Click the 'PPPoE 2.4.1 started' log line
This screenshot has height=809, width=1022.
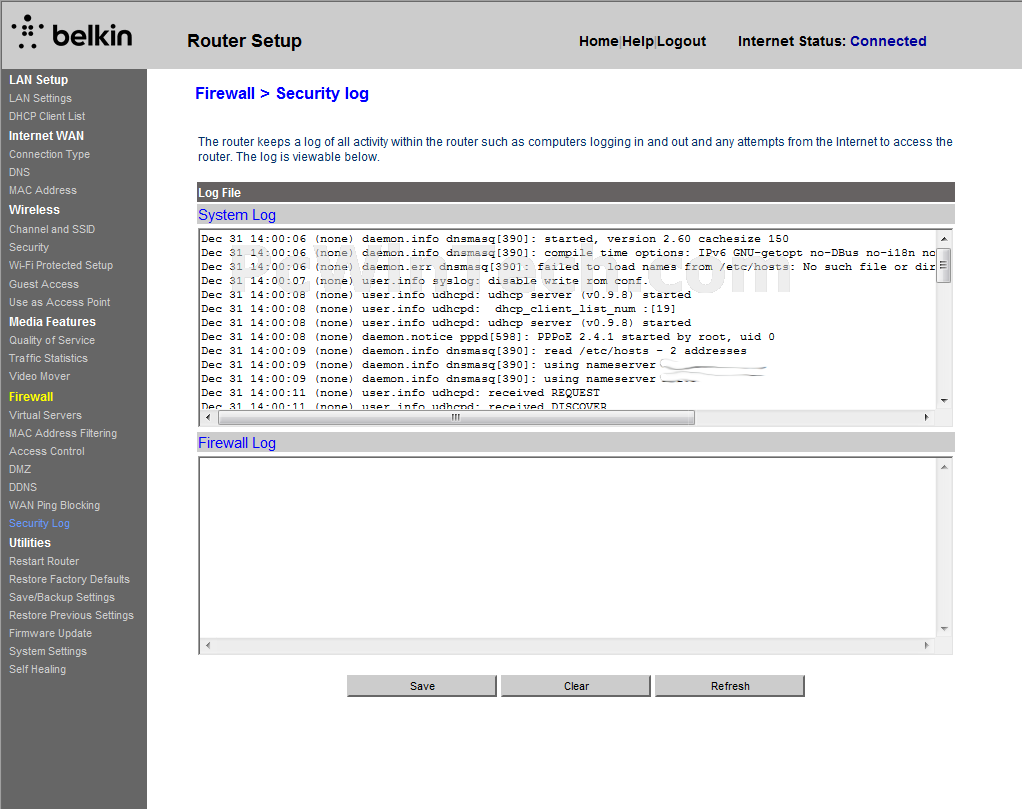click(x=488, y=337)
